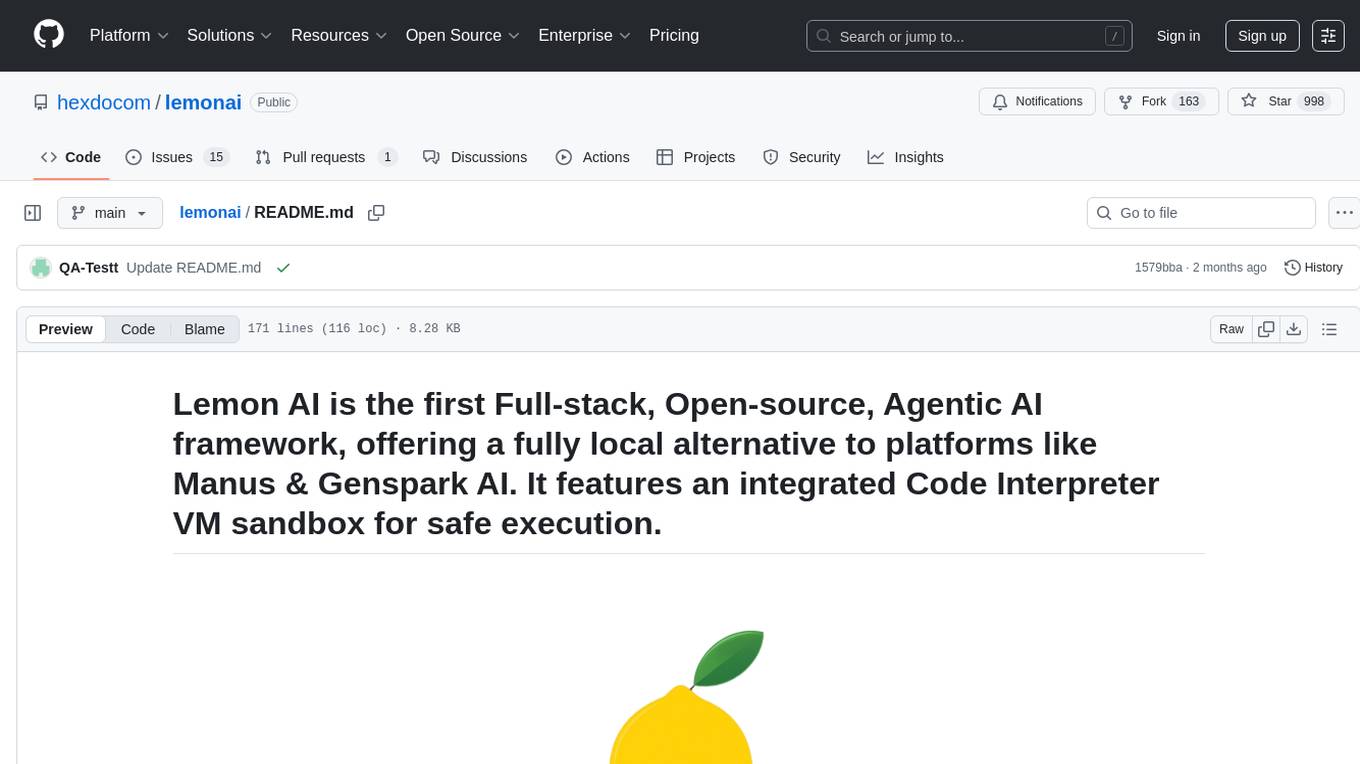Open the Insights tab

point(905,157)
